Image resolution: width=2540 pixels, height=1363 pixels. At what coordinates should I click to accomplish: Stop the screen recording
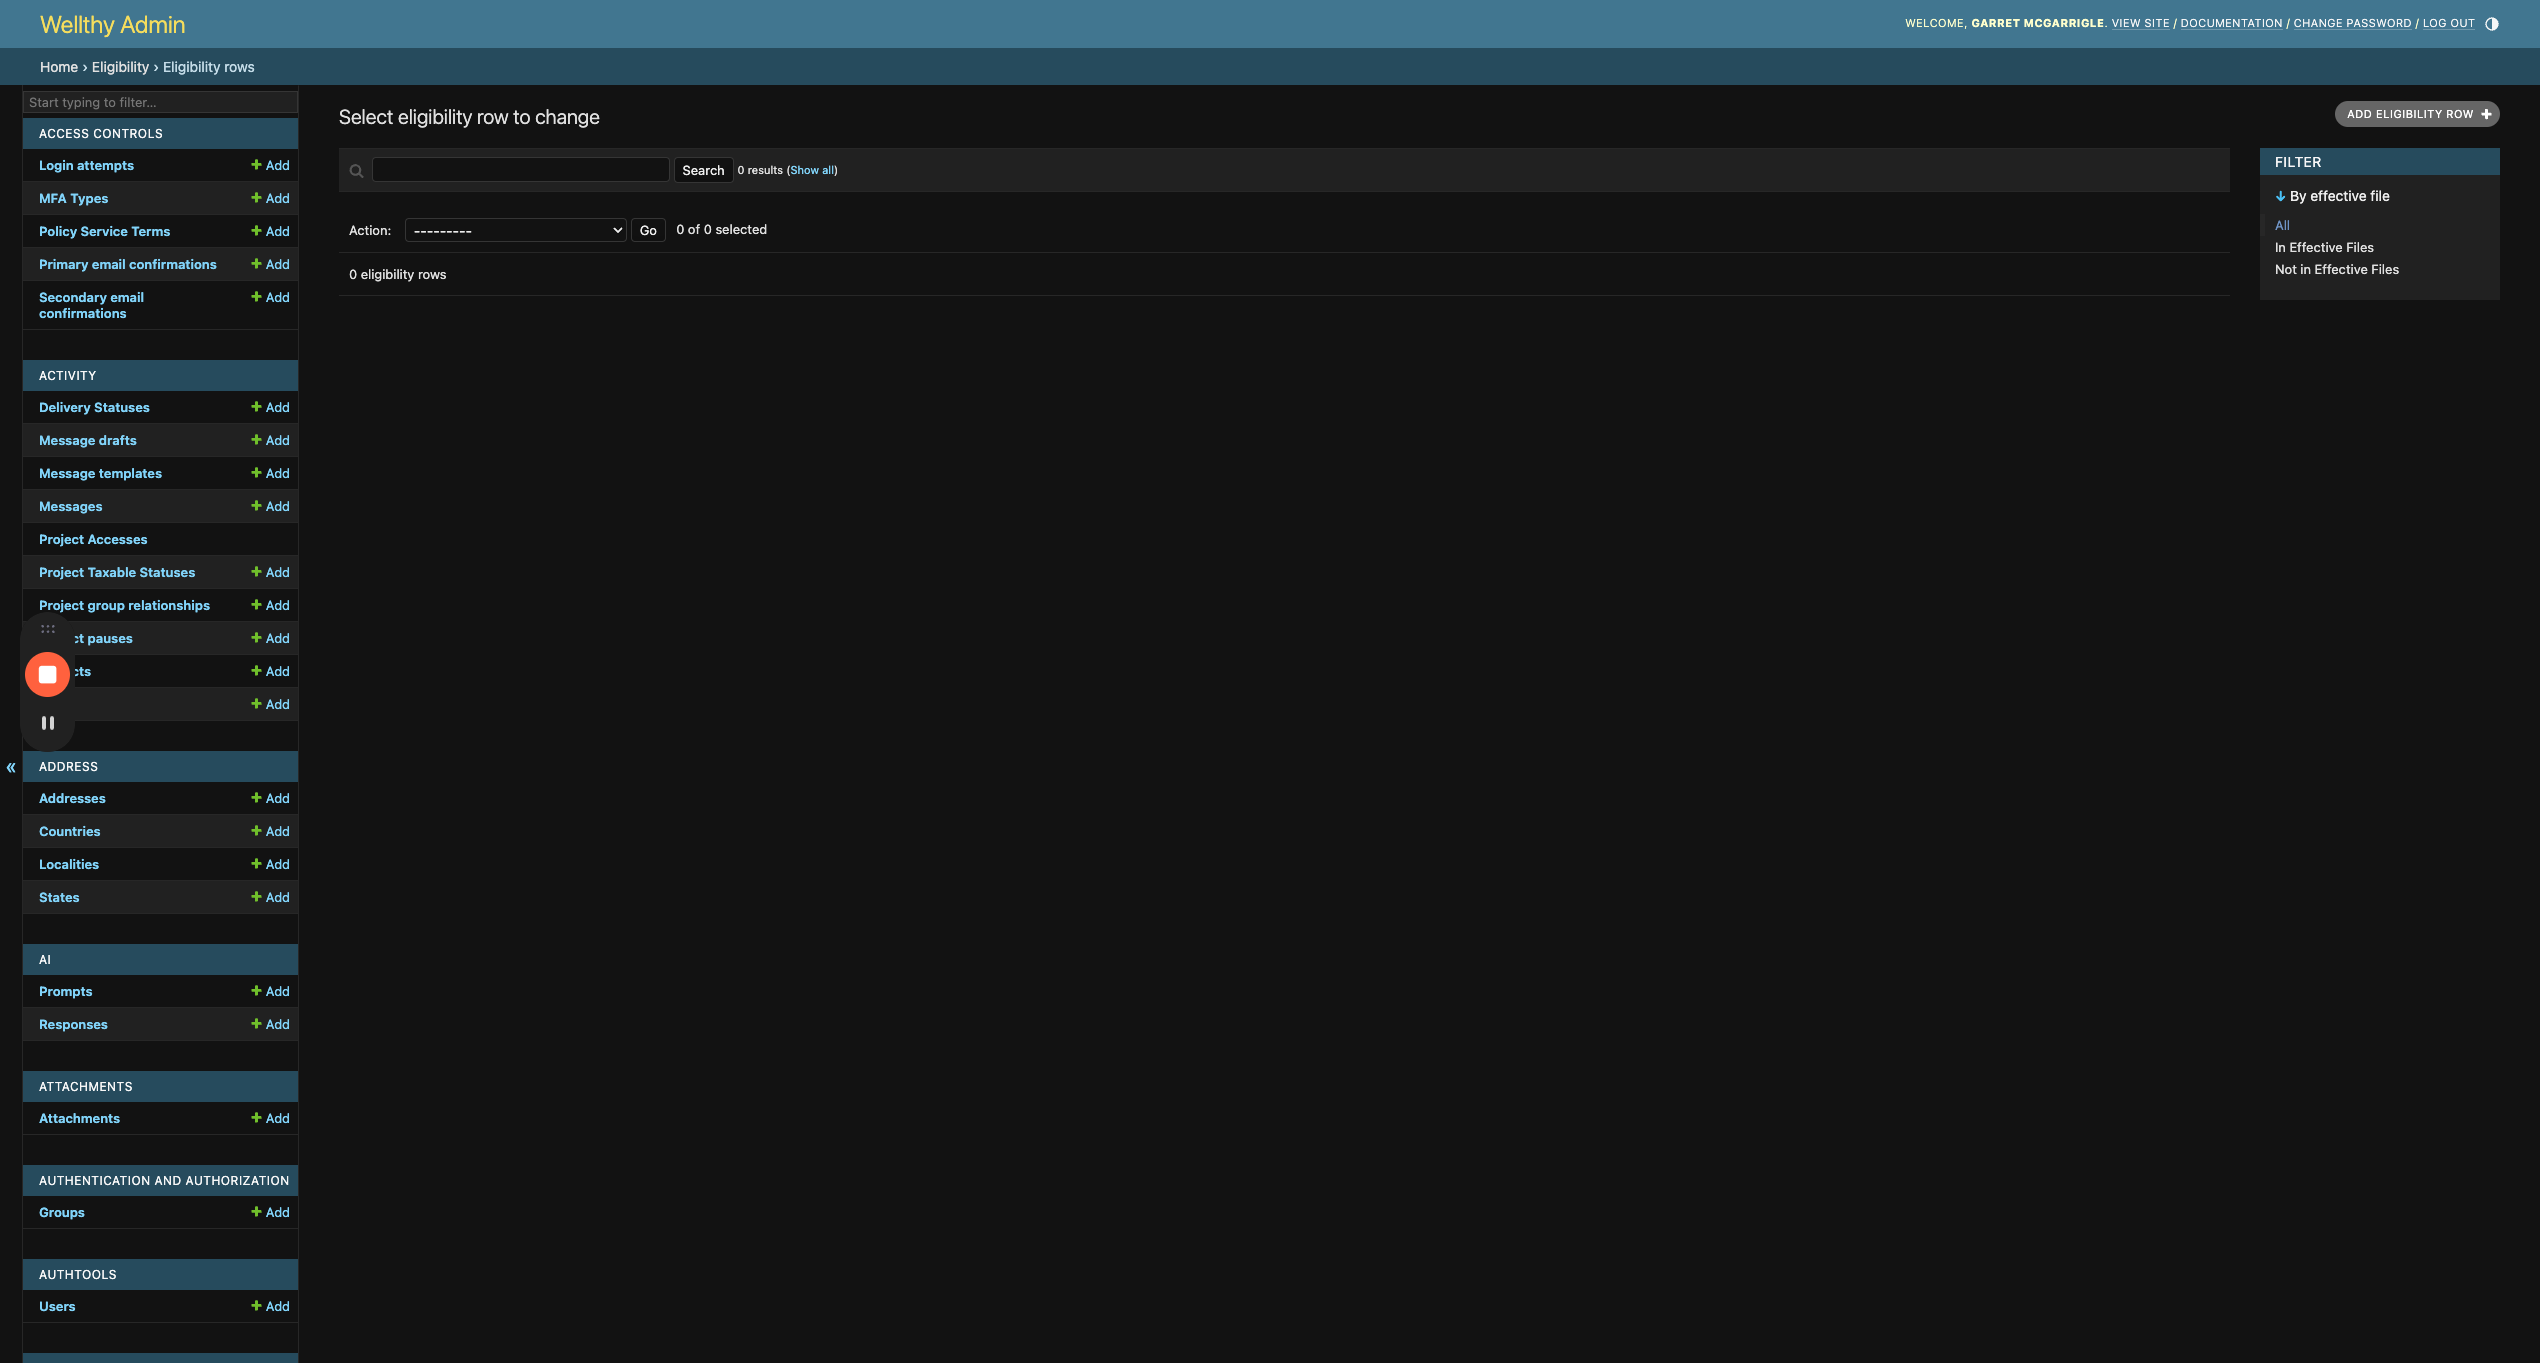click(47, 675)
